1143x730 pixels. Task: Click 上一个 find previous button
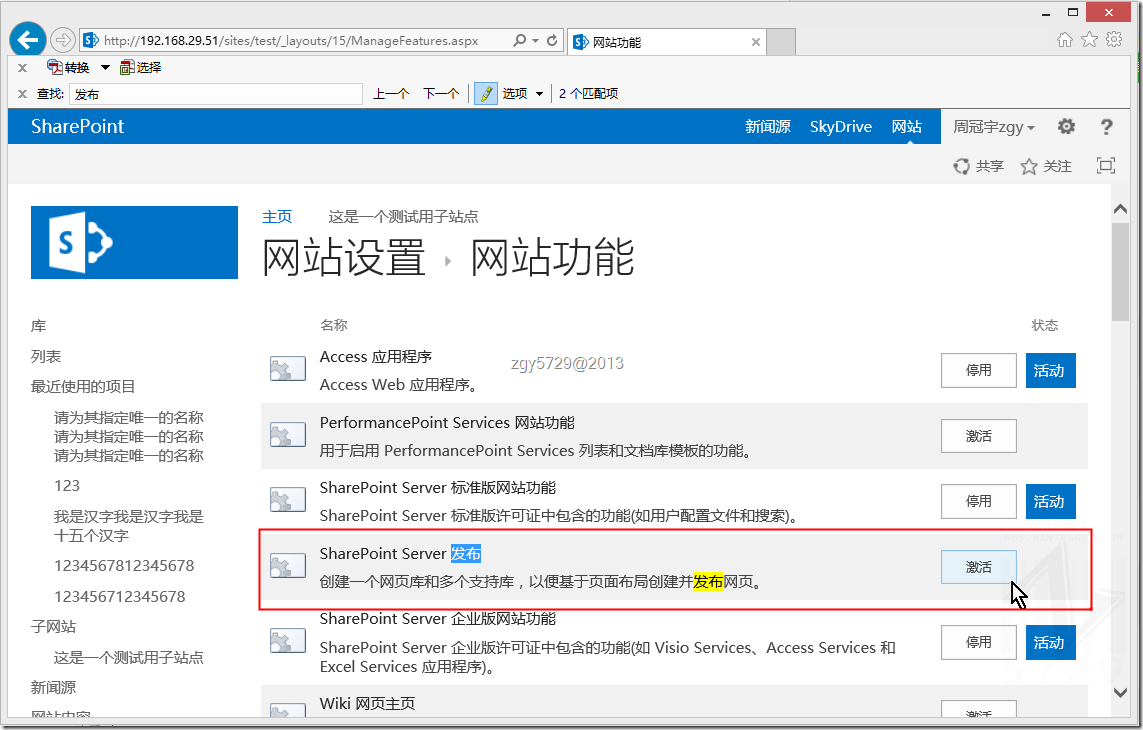(x=391, y=93)
